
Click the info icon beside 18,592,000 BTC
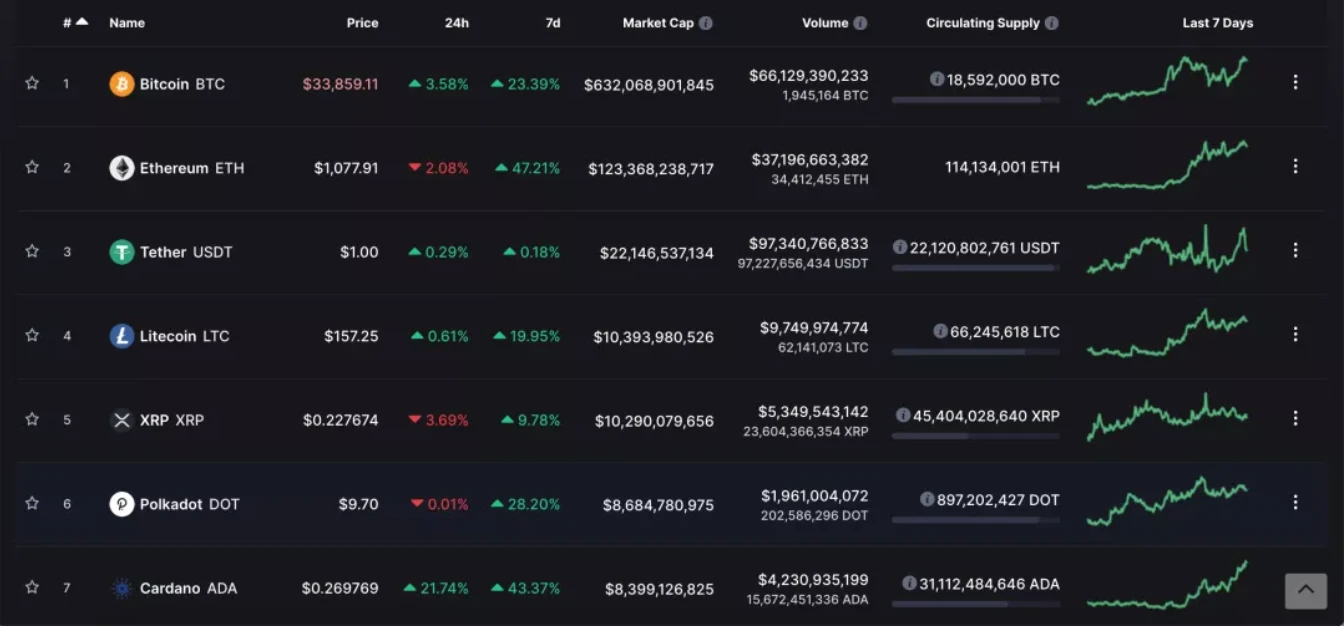tap(937, 79)
